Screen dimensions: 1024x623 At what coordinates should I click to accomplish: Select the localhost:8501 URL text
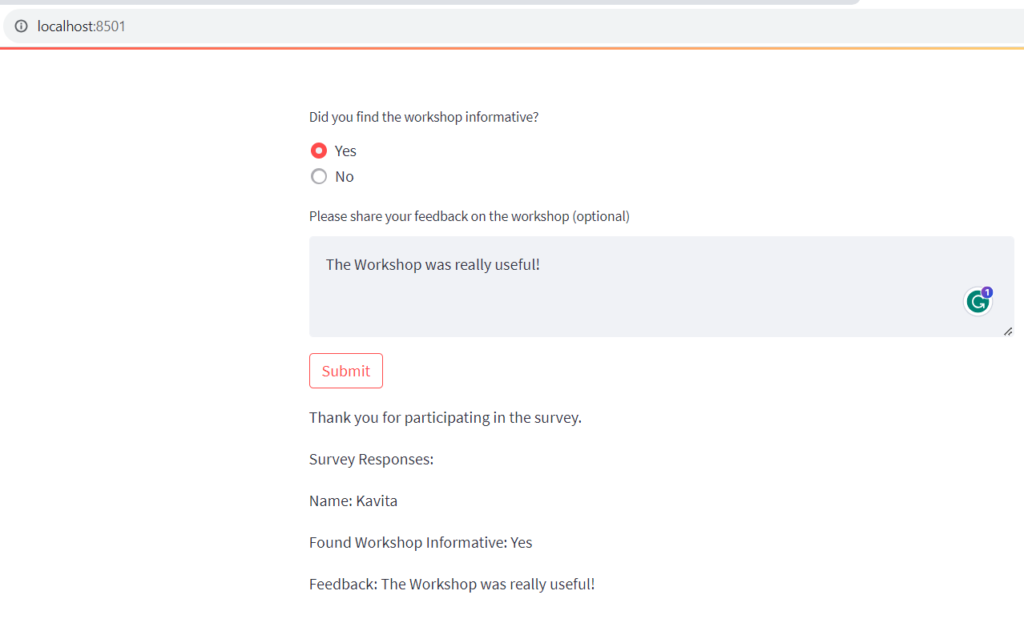[x=79, y=26]
